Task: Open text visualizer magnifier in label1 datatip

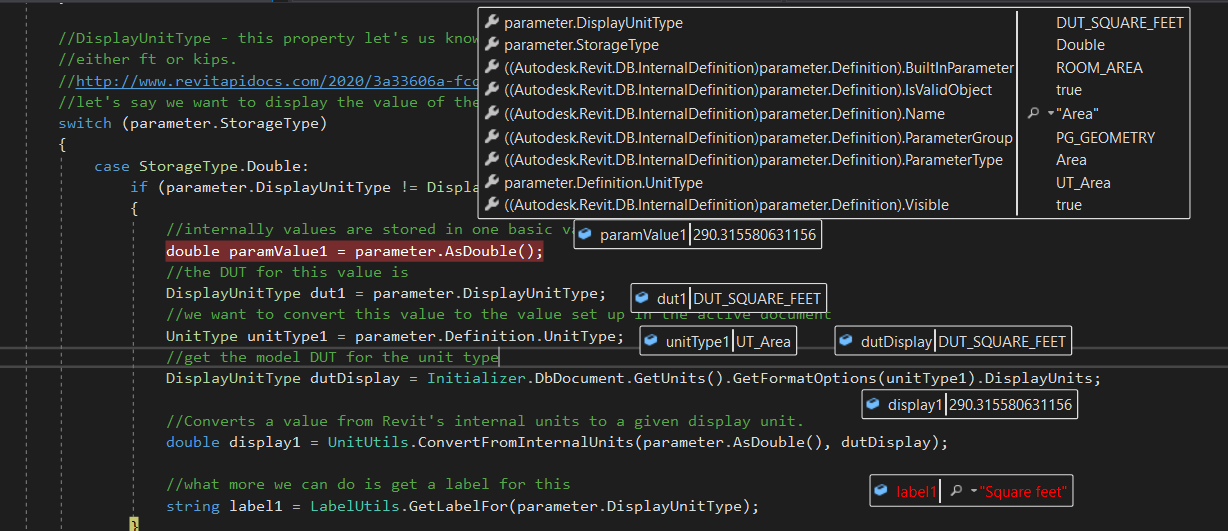Action: (x=956, y=491)
